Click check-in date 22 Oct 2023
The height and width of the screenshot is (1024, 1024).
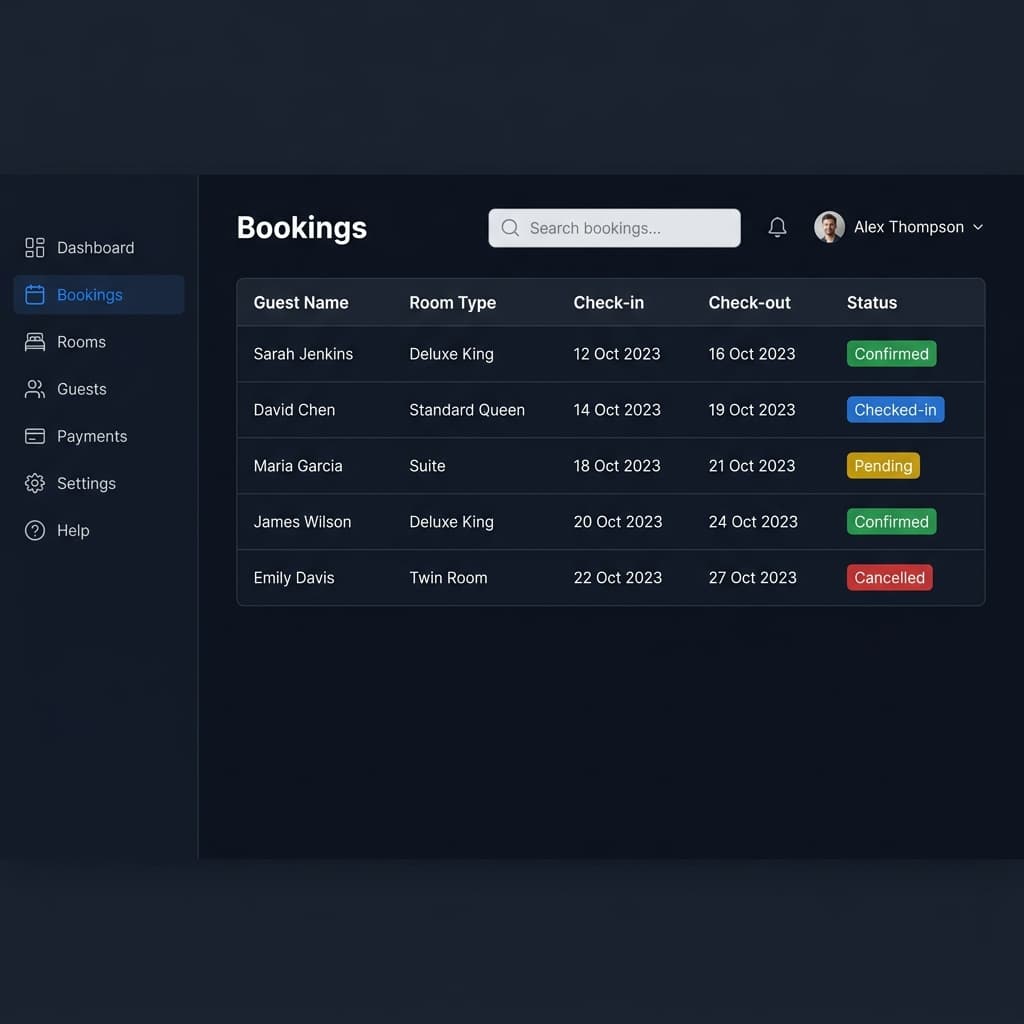click(x=618, y=577)
